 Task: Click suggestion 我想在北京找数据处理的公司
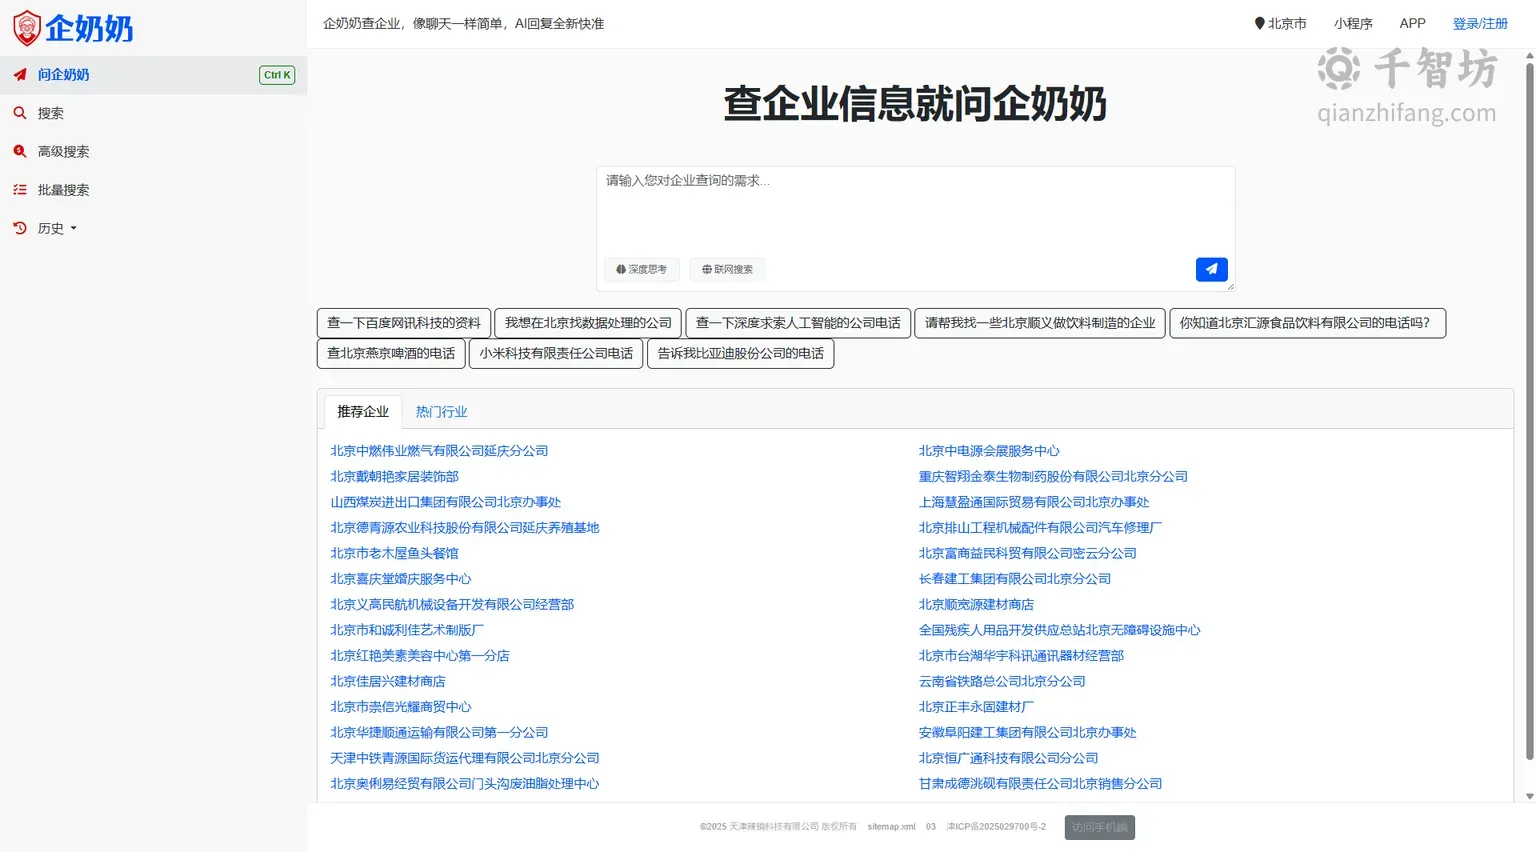[x=588, y=323]
